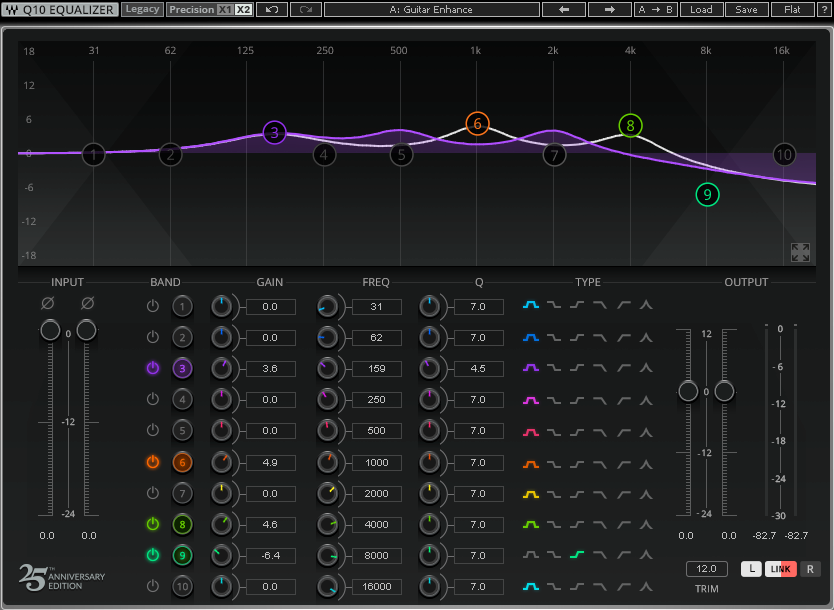
Task: Click the band 6 frequency field 1000
Action: (377, 462)
